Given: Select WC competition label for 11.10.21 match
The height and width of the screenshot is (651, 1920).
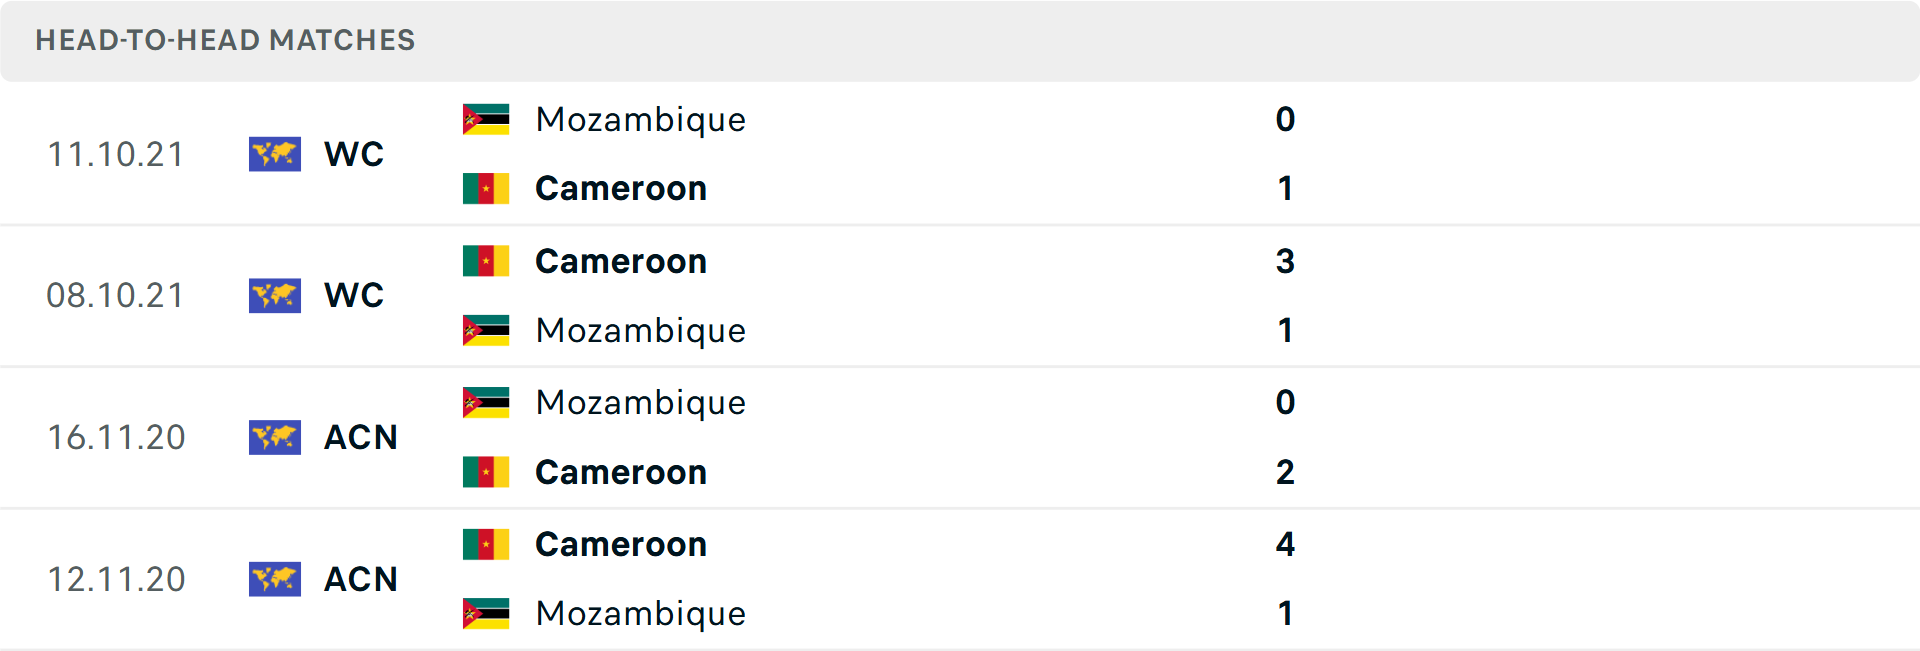Looking at the screenshot, I should pos(354,154).
